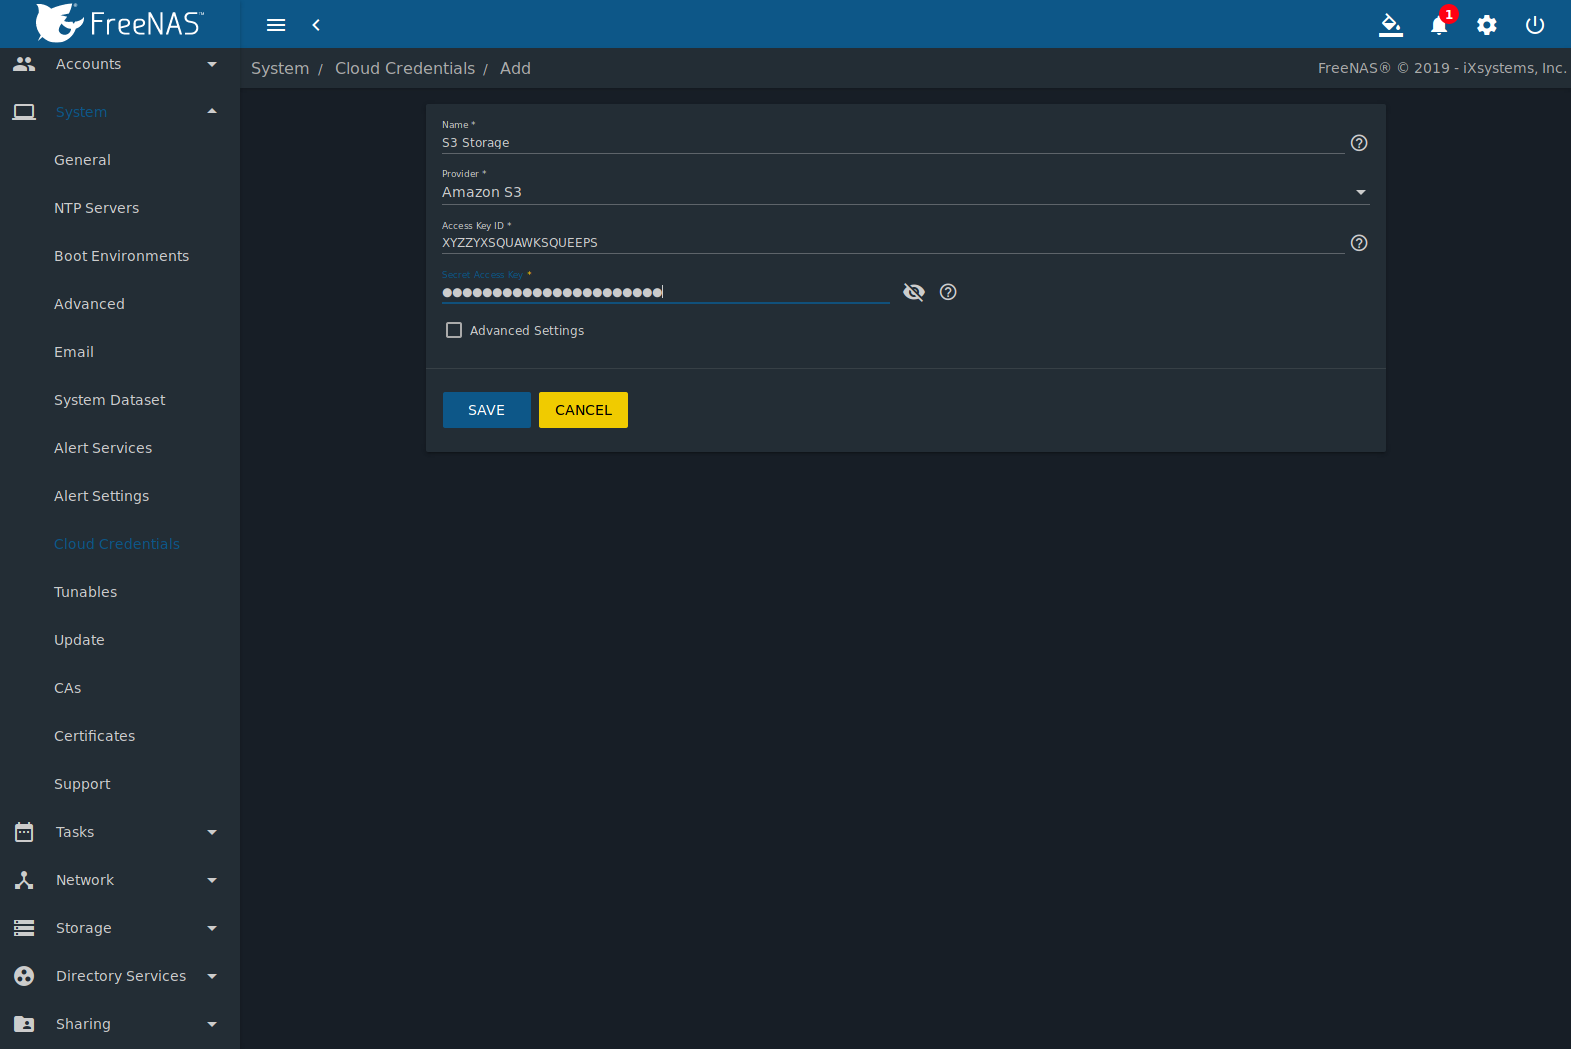Open Alert Services
The height and width of the screenshot is (1049, 1571).
[103, 448]
